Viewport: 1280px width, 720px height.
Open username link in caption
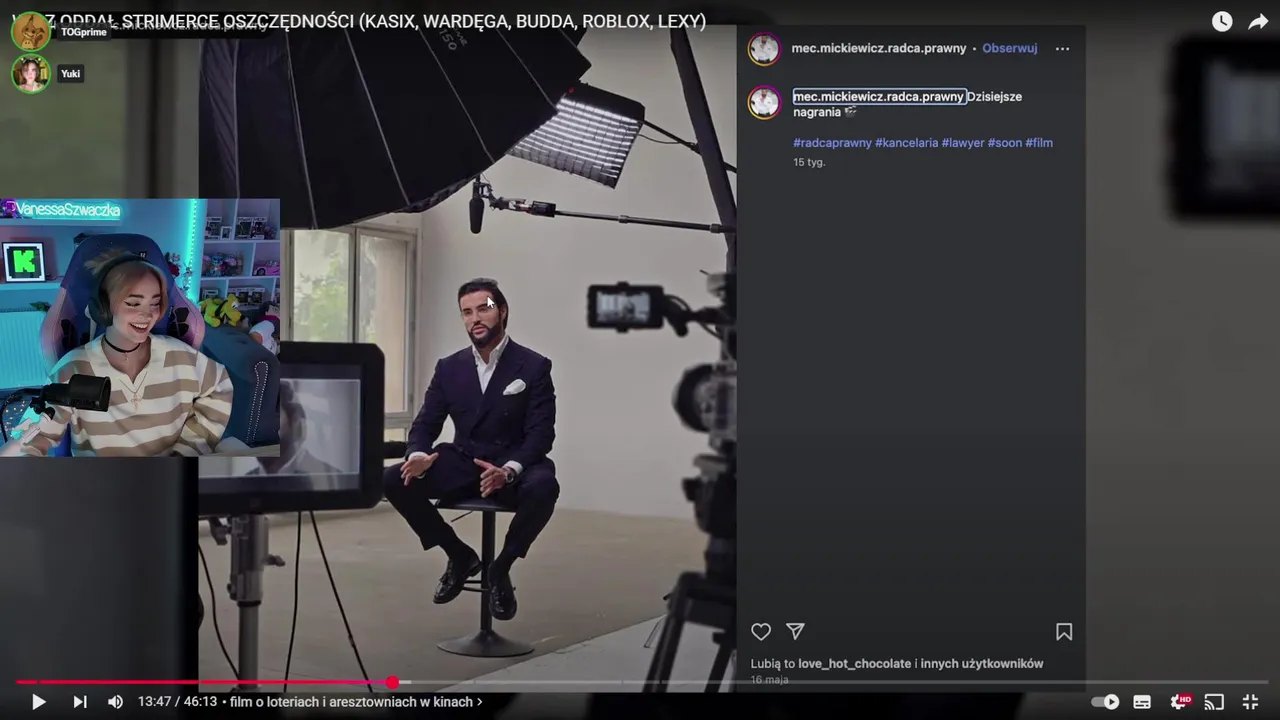click(x=879, y=97)
